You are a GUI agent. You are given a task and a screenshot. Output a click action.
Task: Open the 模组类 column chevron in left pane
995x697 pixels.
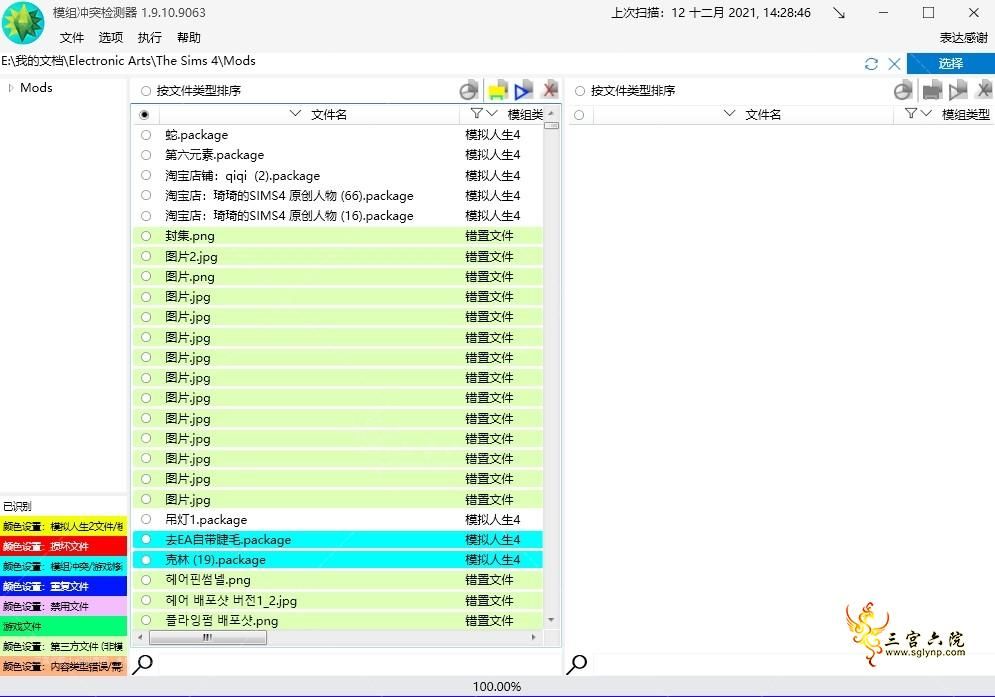492,114
